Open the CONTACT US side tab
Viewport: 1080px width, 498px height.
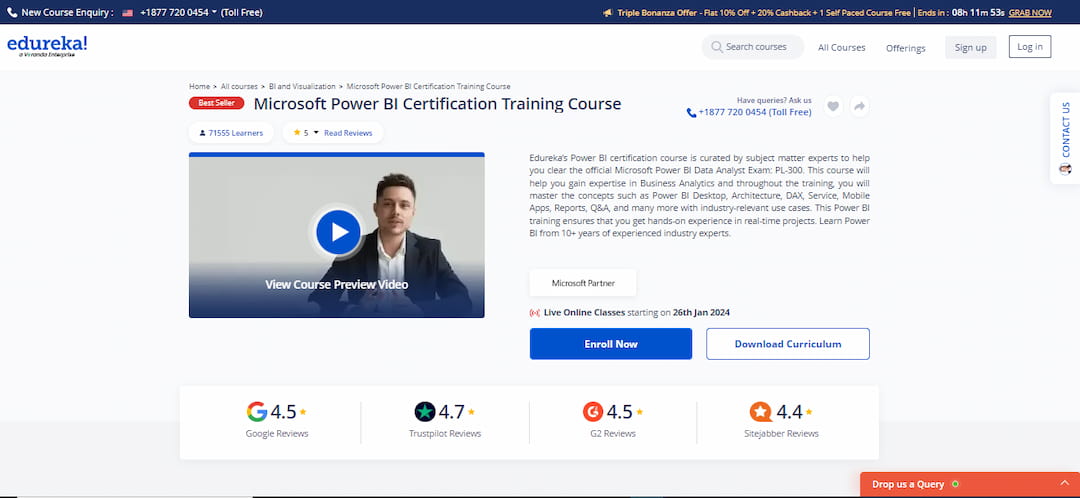point(1065,138)
